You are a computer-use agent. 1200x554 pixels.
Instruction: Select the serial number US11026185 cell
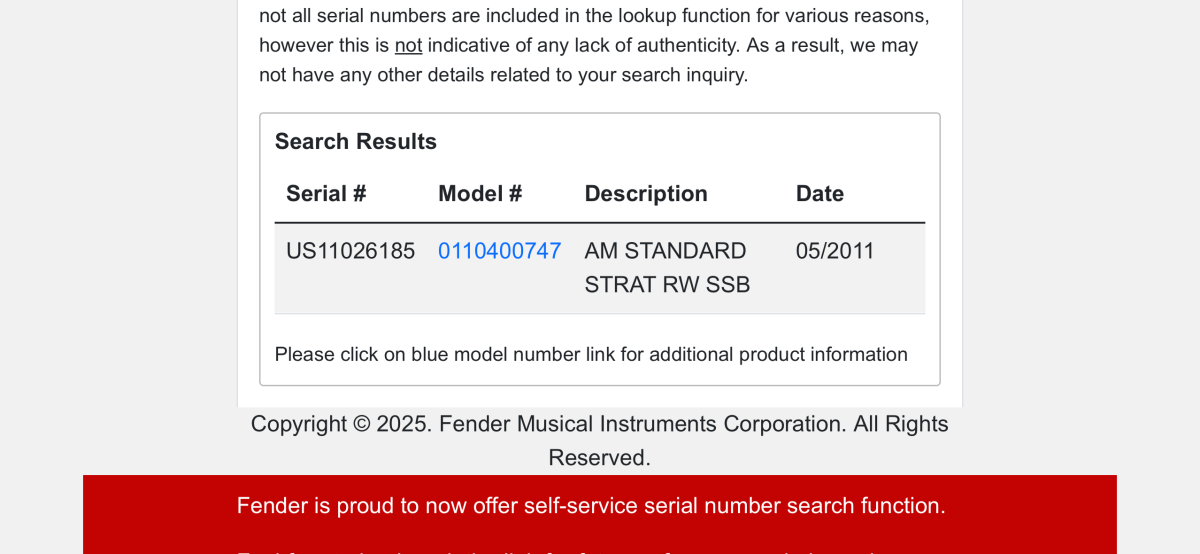[350, 251]
